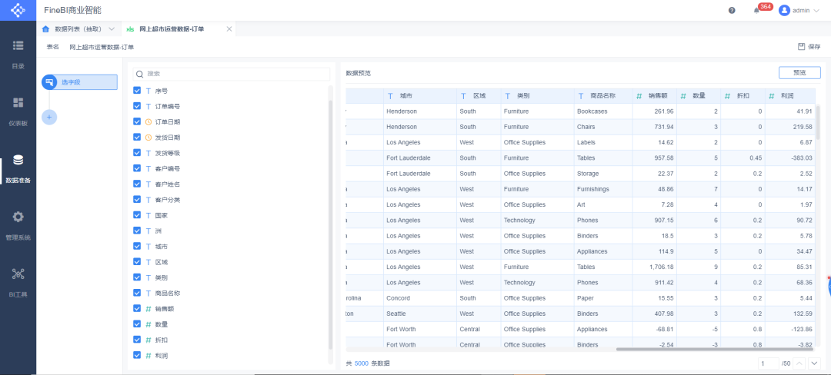Viewport: 832px width, 376px height.
Task: Select the Concord city cell
Action: pos(420,298)
